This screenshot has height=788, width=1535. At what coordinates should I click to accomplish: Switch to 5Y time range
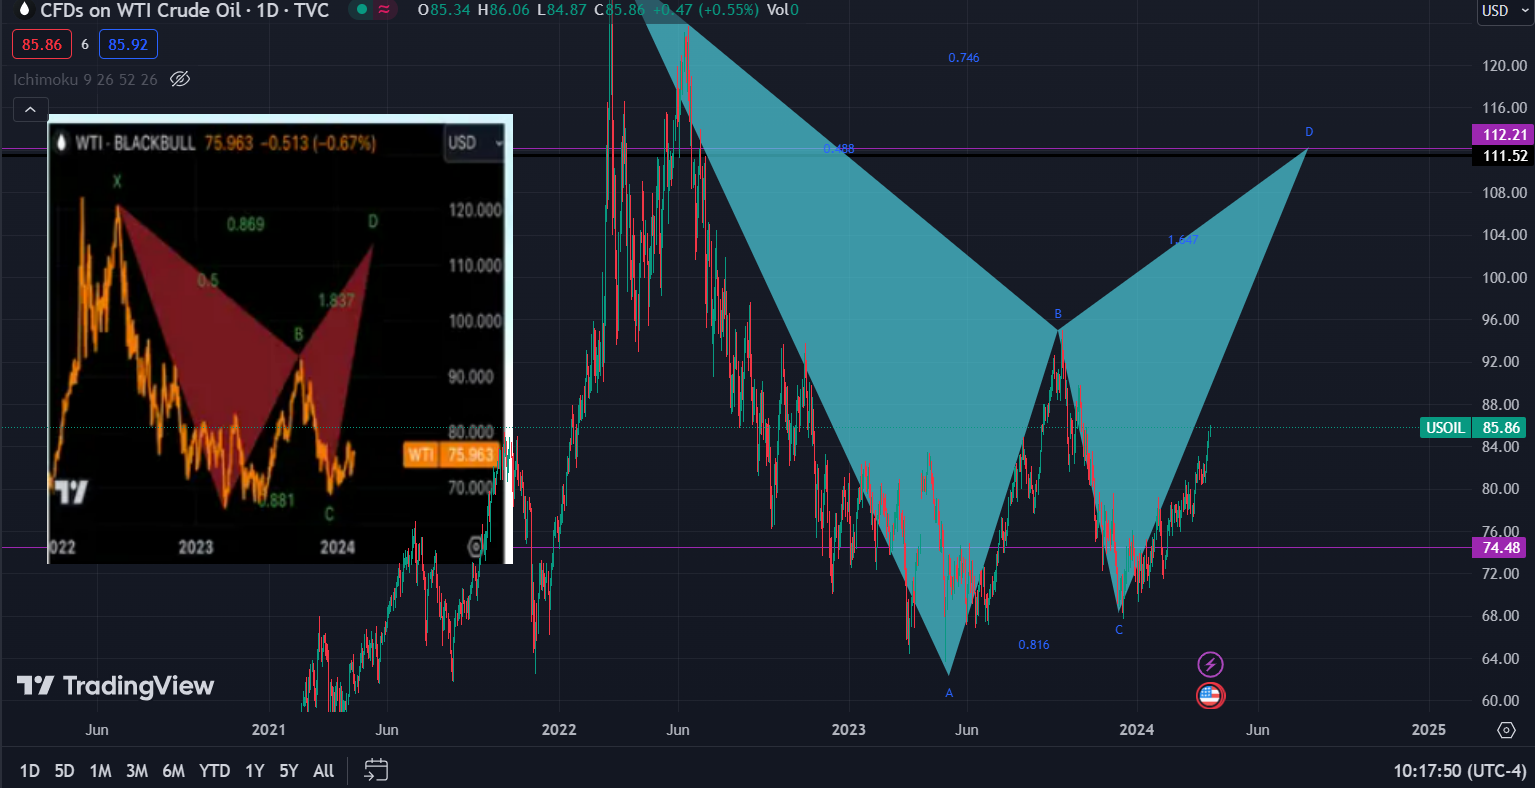(x=288, y=771)
